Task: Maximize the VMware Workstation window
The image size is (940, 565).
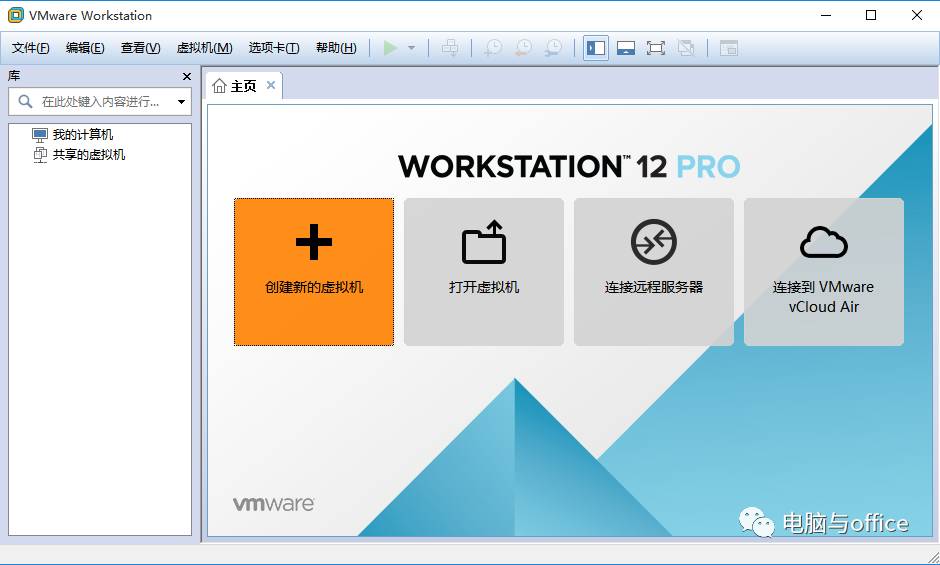Action: (x=871, y=16)
